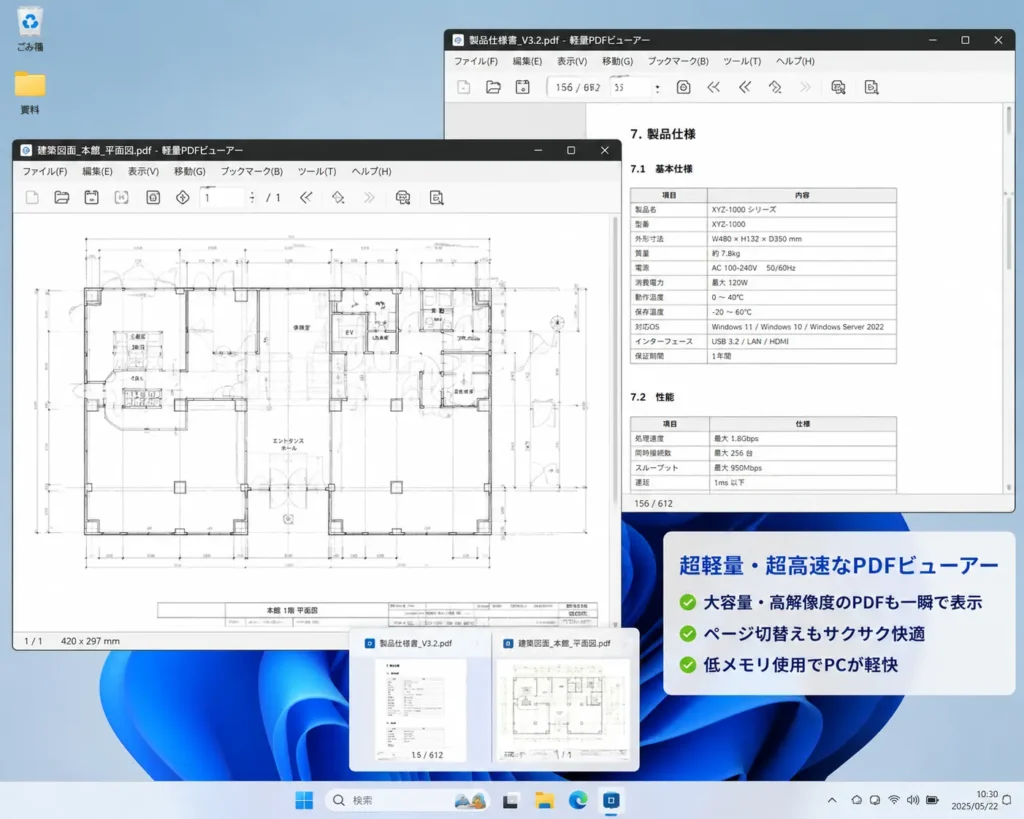Click the 420 x 297 mm status bar text
The height and width of the screenshot is (819, 1024).
90,641
